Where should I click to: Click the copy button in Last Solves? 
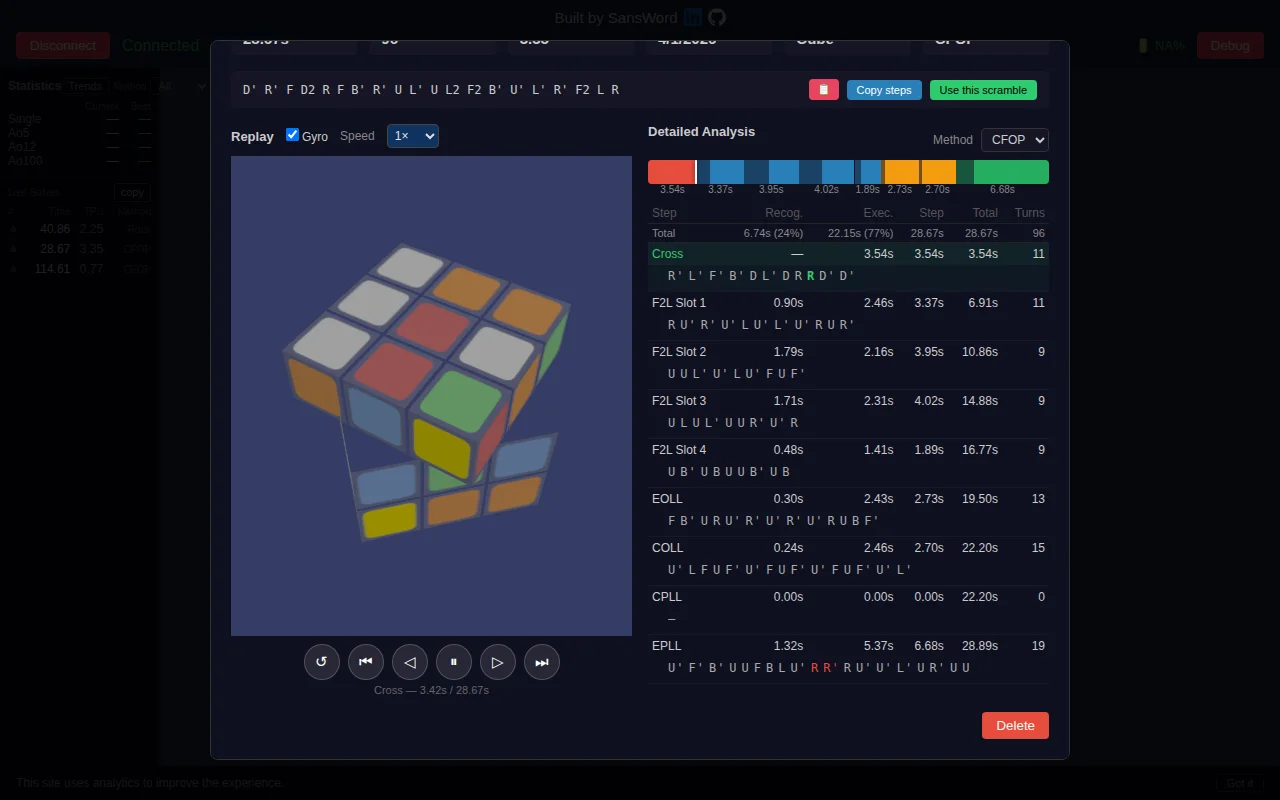point(132,192)
